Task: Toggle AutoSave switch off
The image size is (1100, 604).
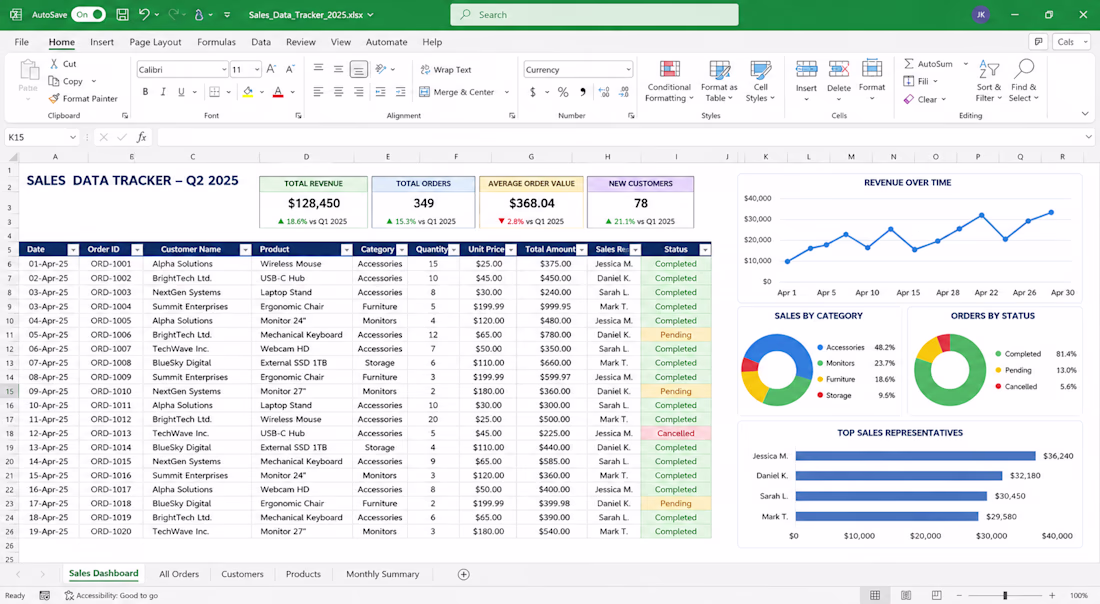Action: [x=88, y=14]
